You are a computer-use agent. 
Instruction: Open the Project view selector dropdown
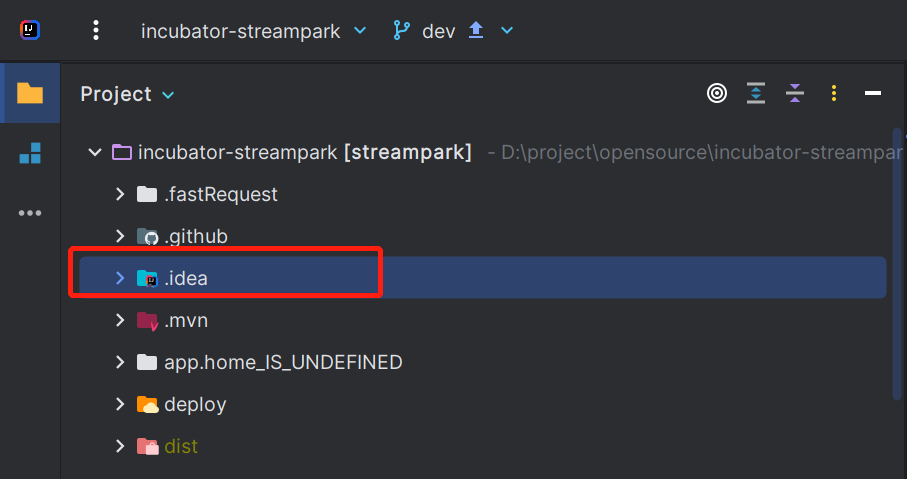coord(127,94)
